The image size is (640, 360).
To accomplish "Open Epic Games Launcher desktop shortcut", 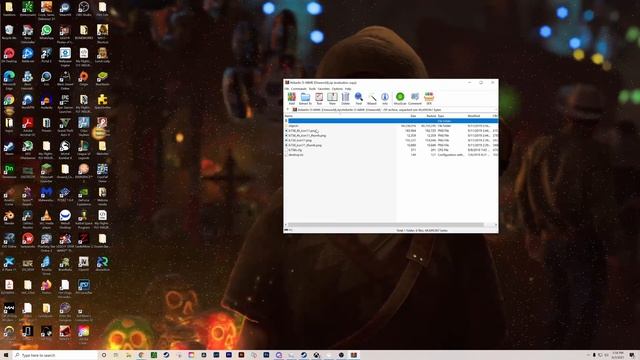I will 65,102.
